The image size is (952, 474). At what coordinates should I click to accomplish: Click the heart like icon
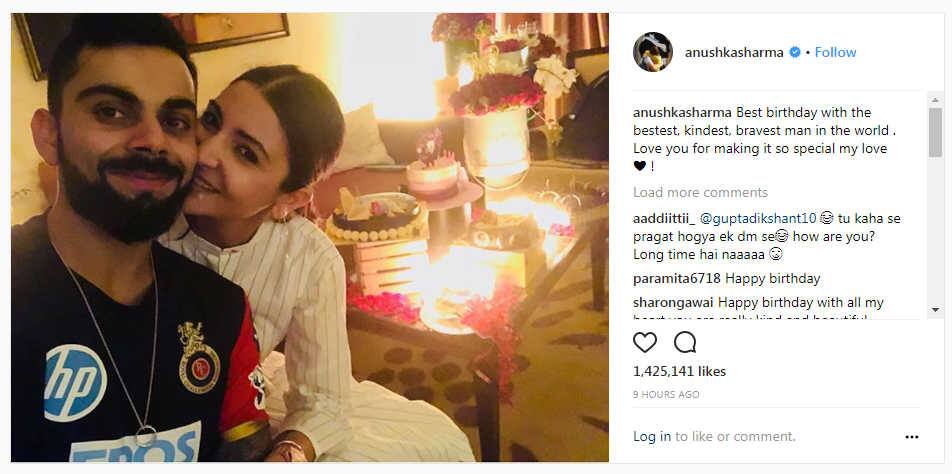pyautogui.click(x=645, y=343)
